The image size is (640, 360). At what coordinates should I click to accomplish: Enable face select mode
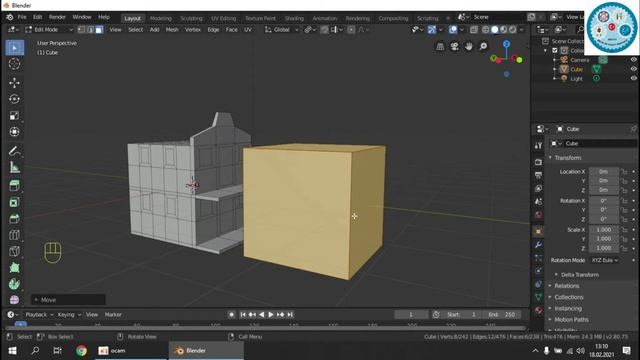click(x=99, y=29)
